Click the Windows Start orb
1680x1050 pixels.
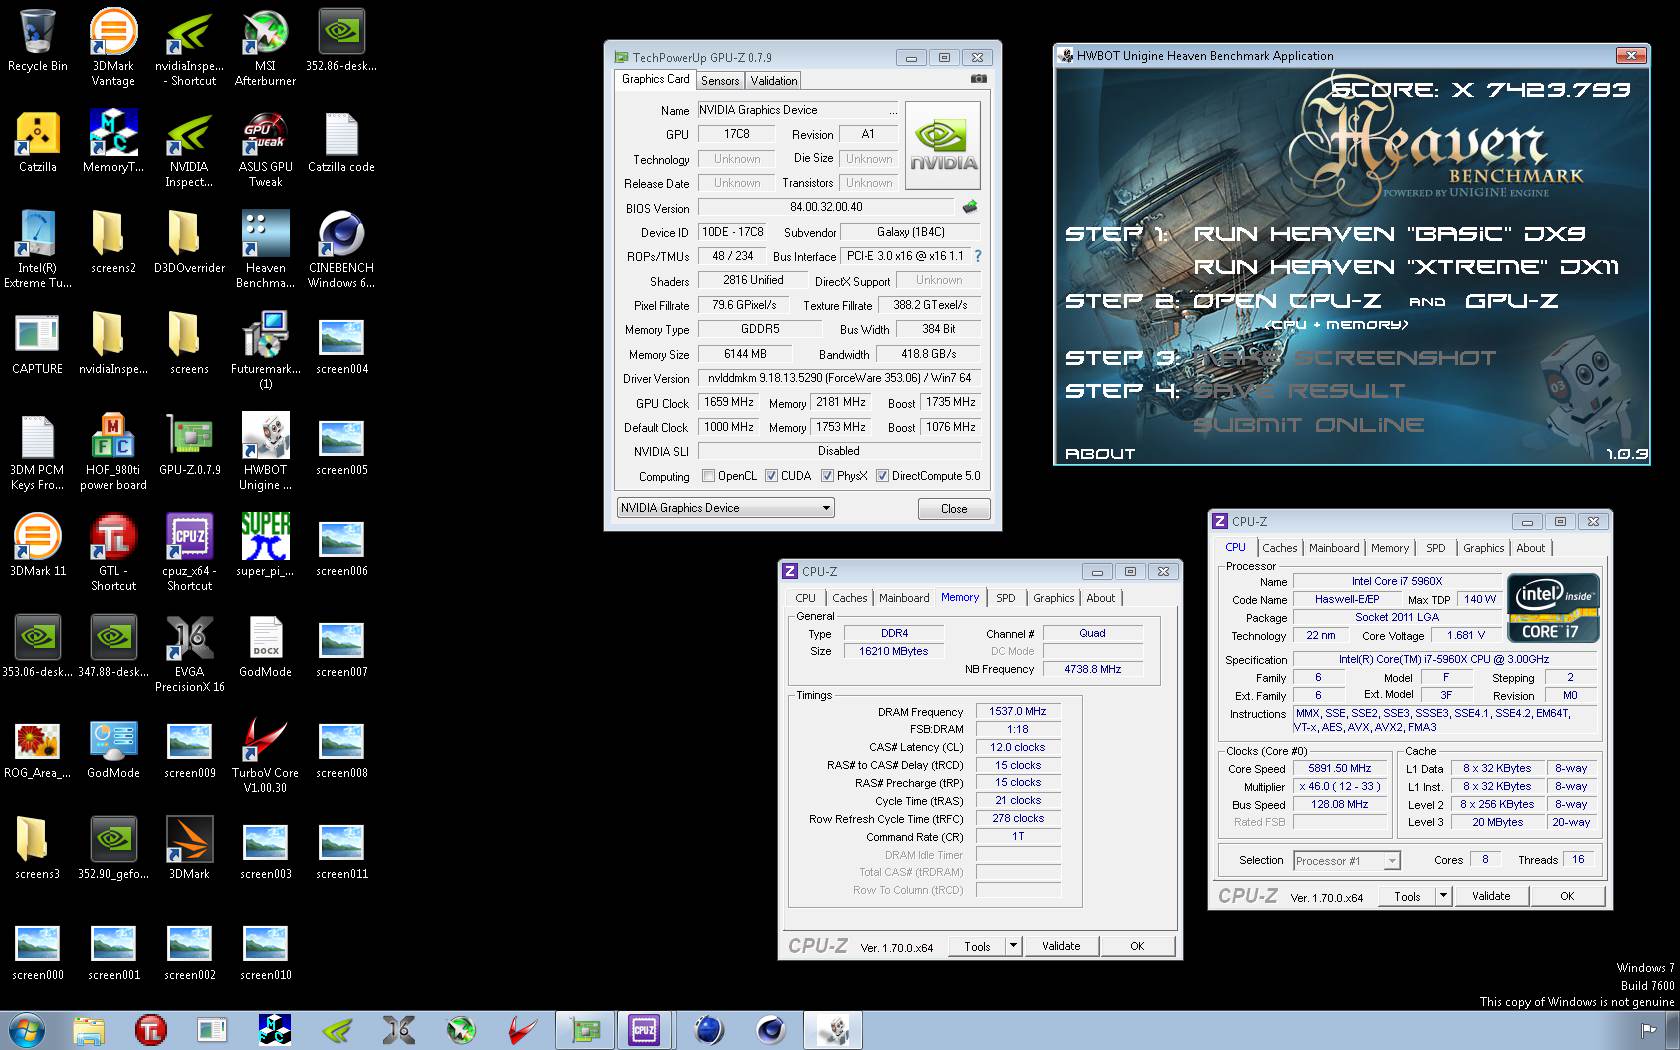pyautogui.click(x=27, y=1030)
